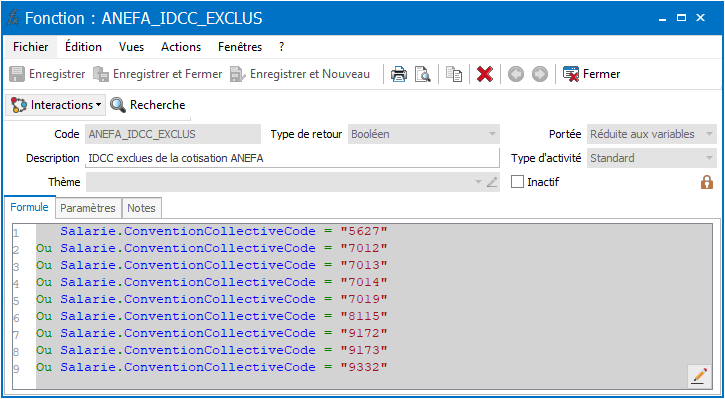725x399 pixels.
Task: Click the Recherche search button
Action: 148,105
